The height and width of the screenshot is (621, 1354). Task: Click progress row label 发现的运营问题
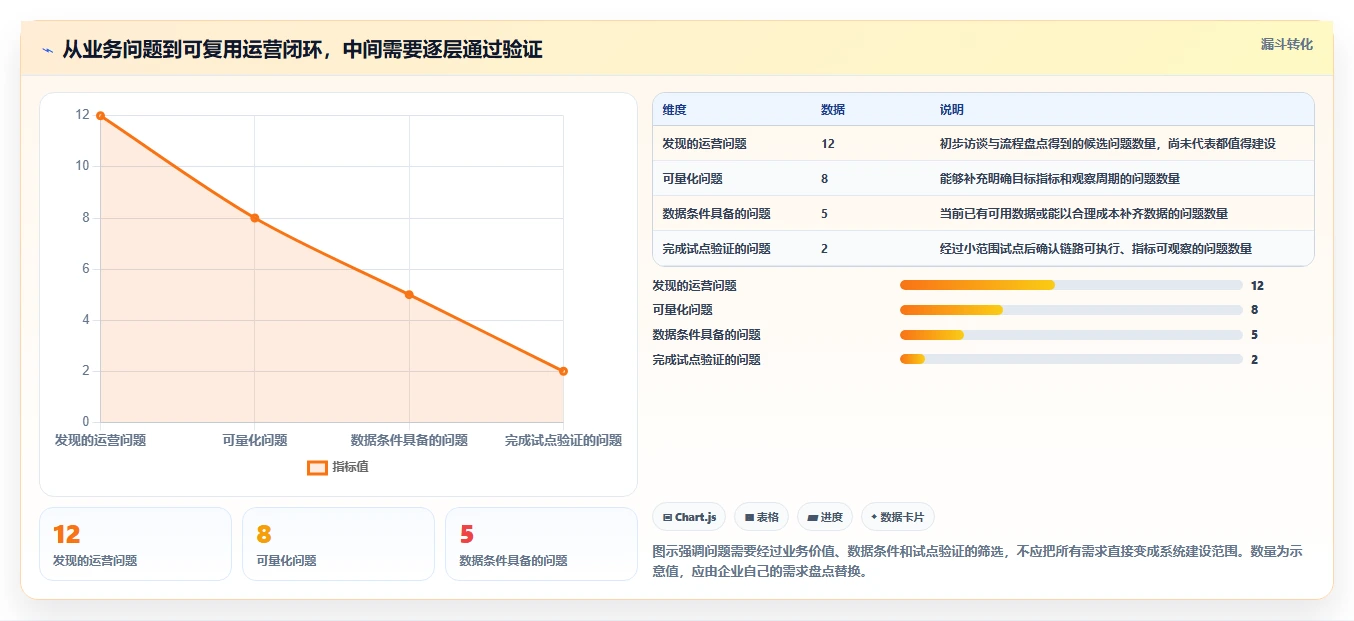694,285
